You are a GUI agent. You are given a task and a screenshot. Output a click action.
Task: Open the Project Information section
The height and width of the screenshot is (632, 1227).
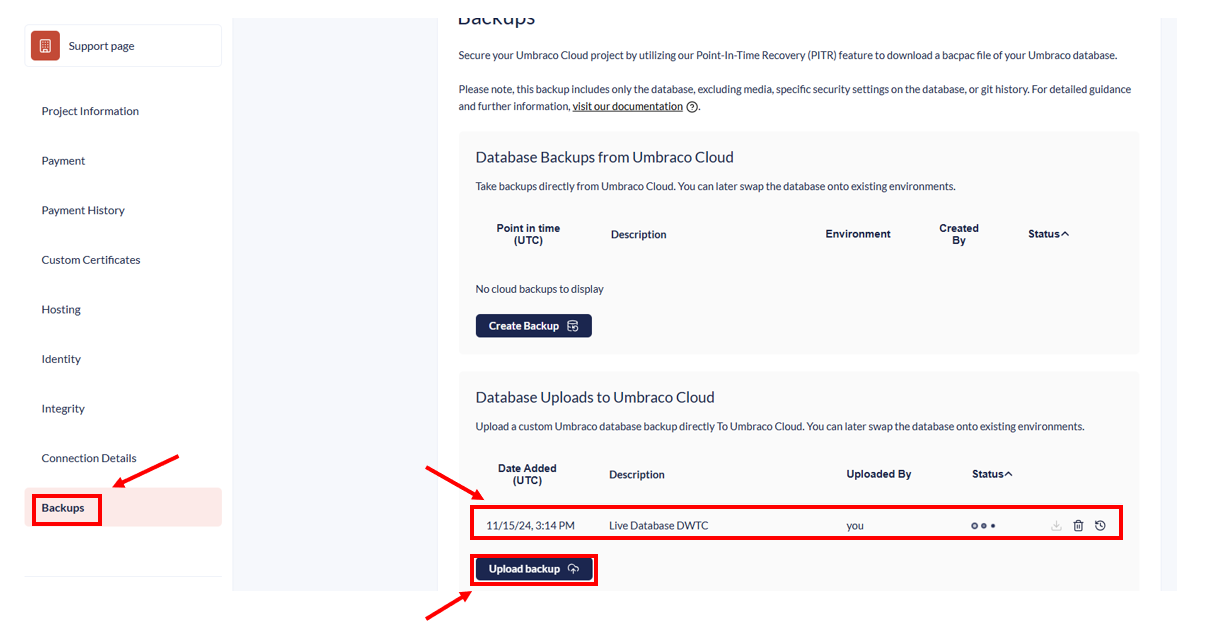(90, 111)
